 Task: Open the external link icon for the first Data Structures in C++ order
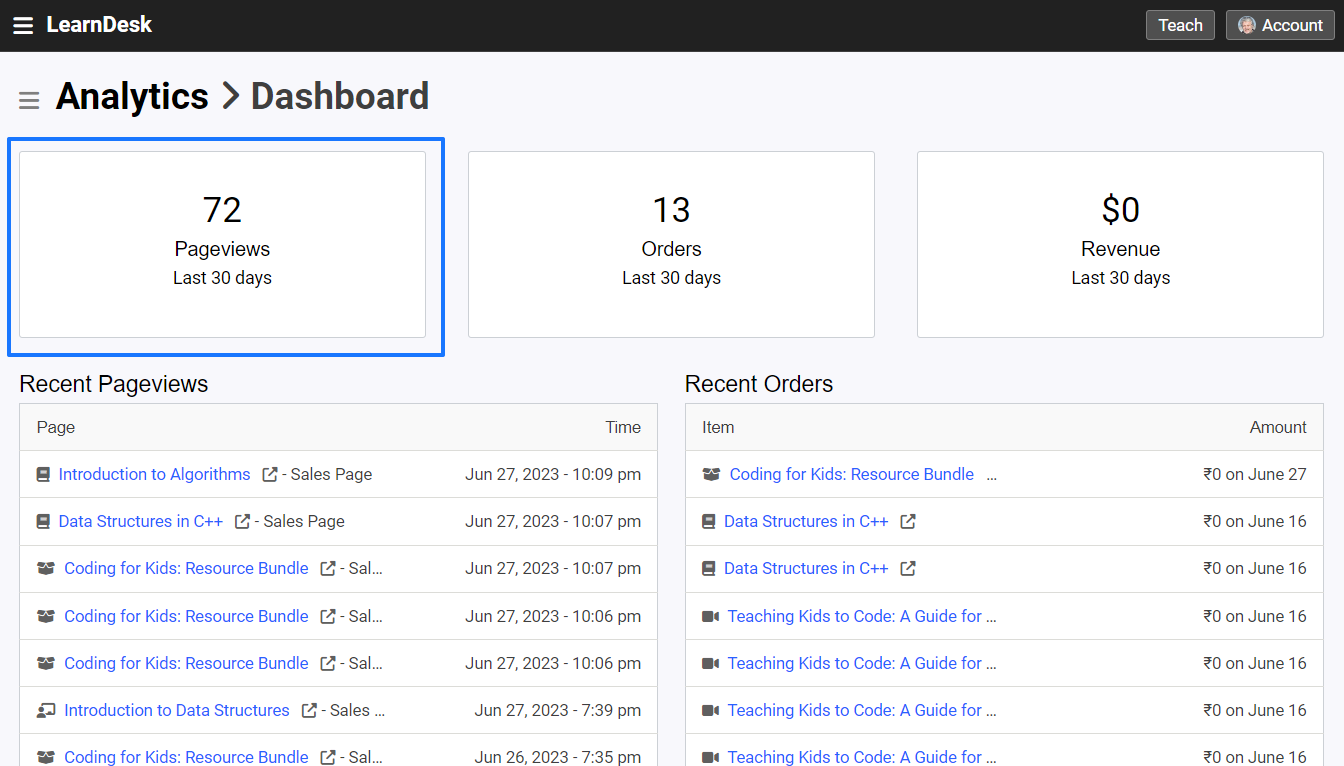click(908, 521)
